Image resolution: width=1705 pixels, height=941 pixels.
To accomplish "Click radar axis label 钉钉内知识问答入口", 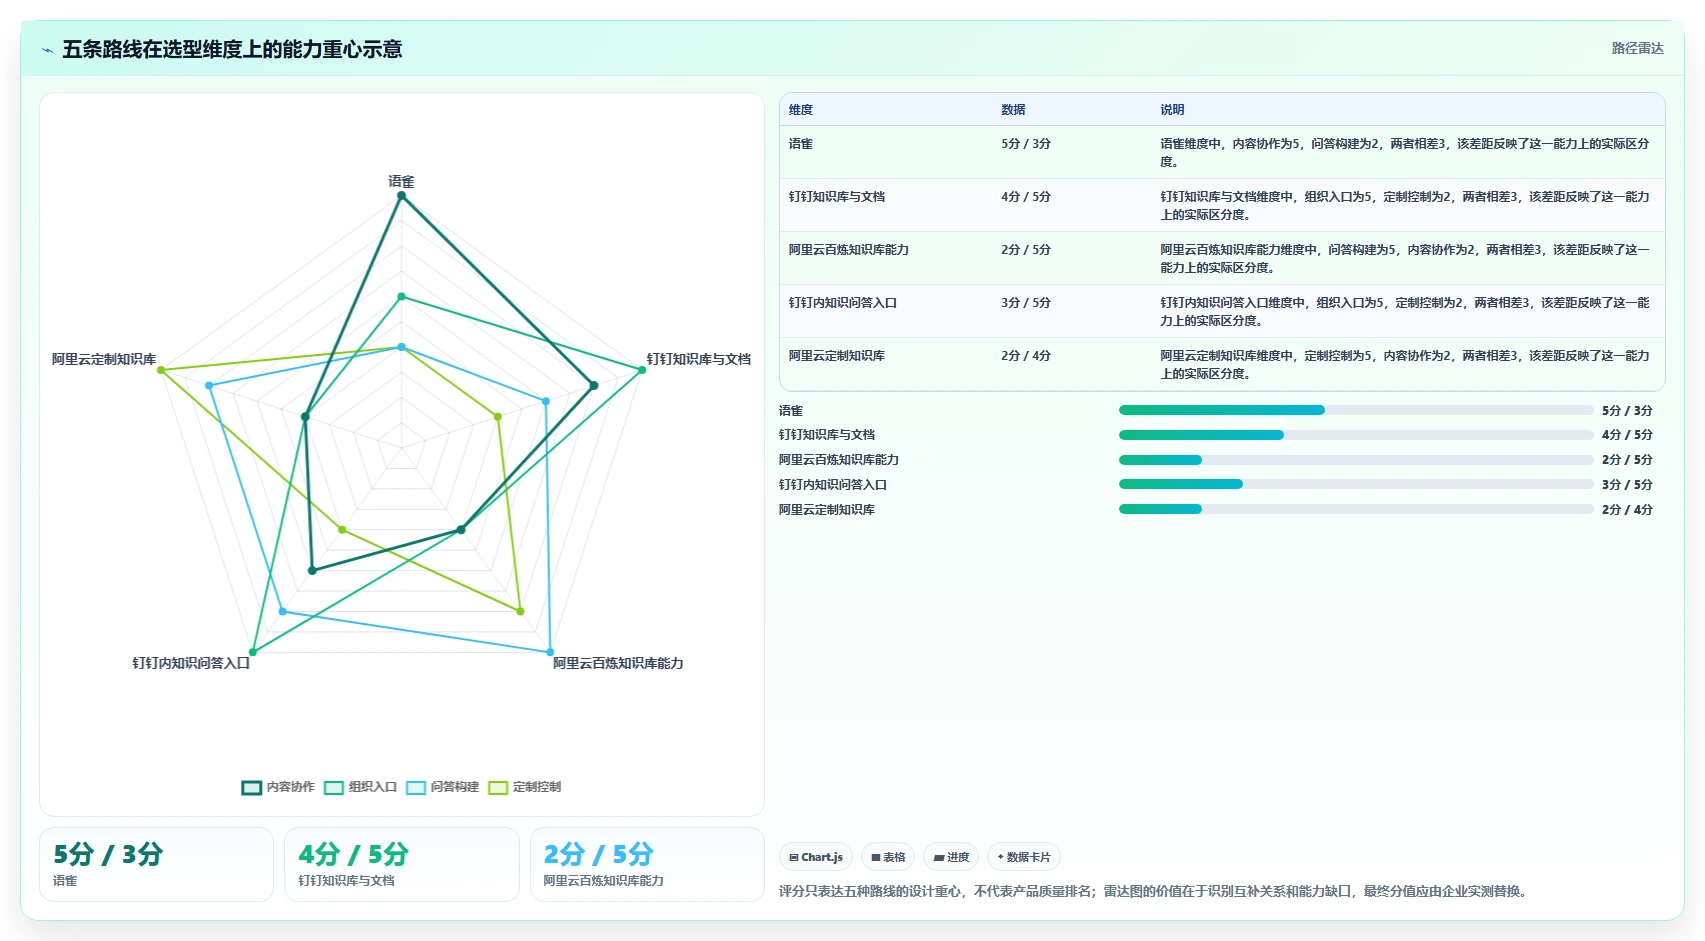I will pos(191,663).
